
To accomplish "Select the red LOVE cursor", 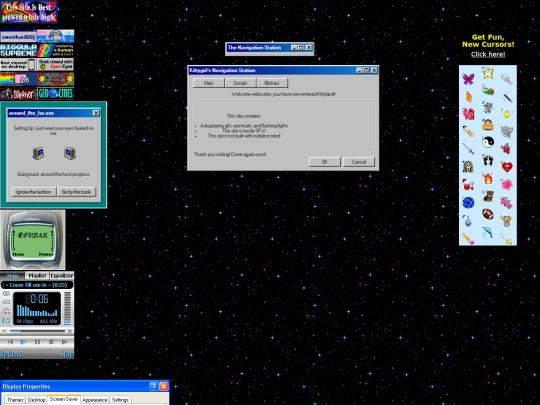I will coord(468,114).
